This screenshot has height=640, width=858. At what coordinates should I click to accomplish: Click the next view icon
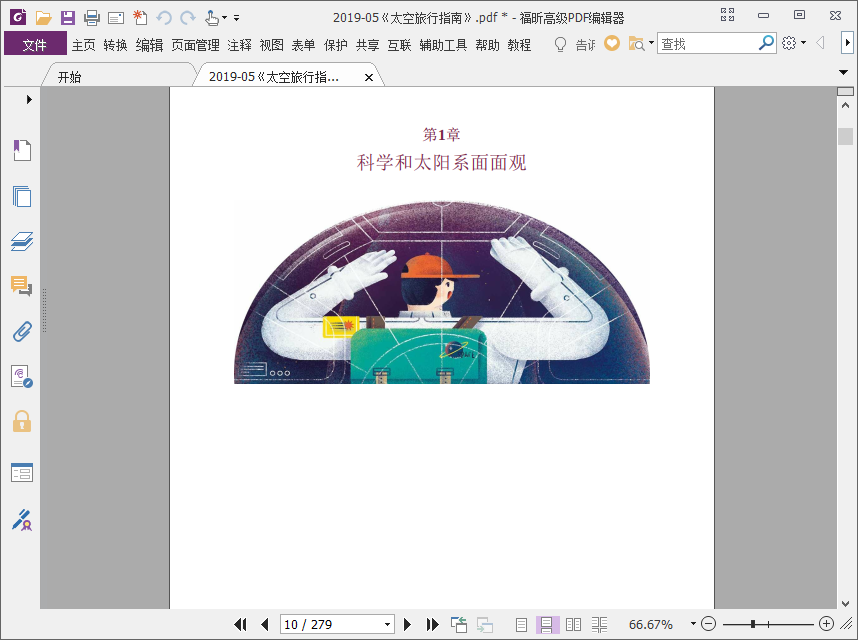484,624
